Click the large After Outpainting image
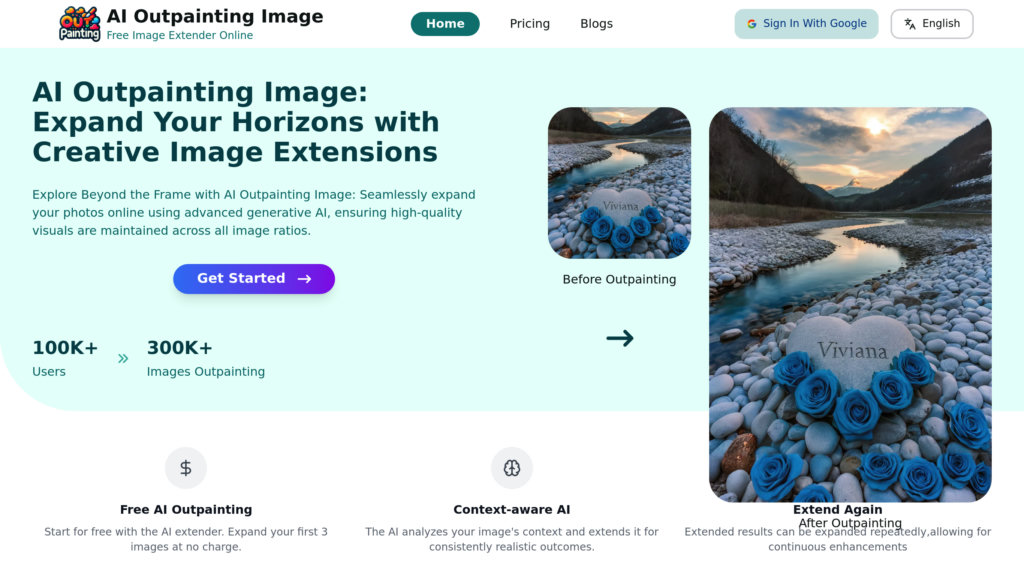Image resolution: width=1024 pixels, height=576 pixels. [850, 300]
